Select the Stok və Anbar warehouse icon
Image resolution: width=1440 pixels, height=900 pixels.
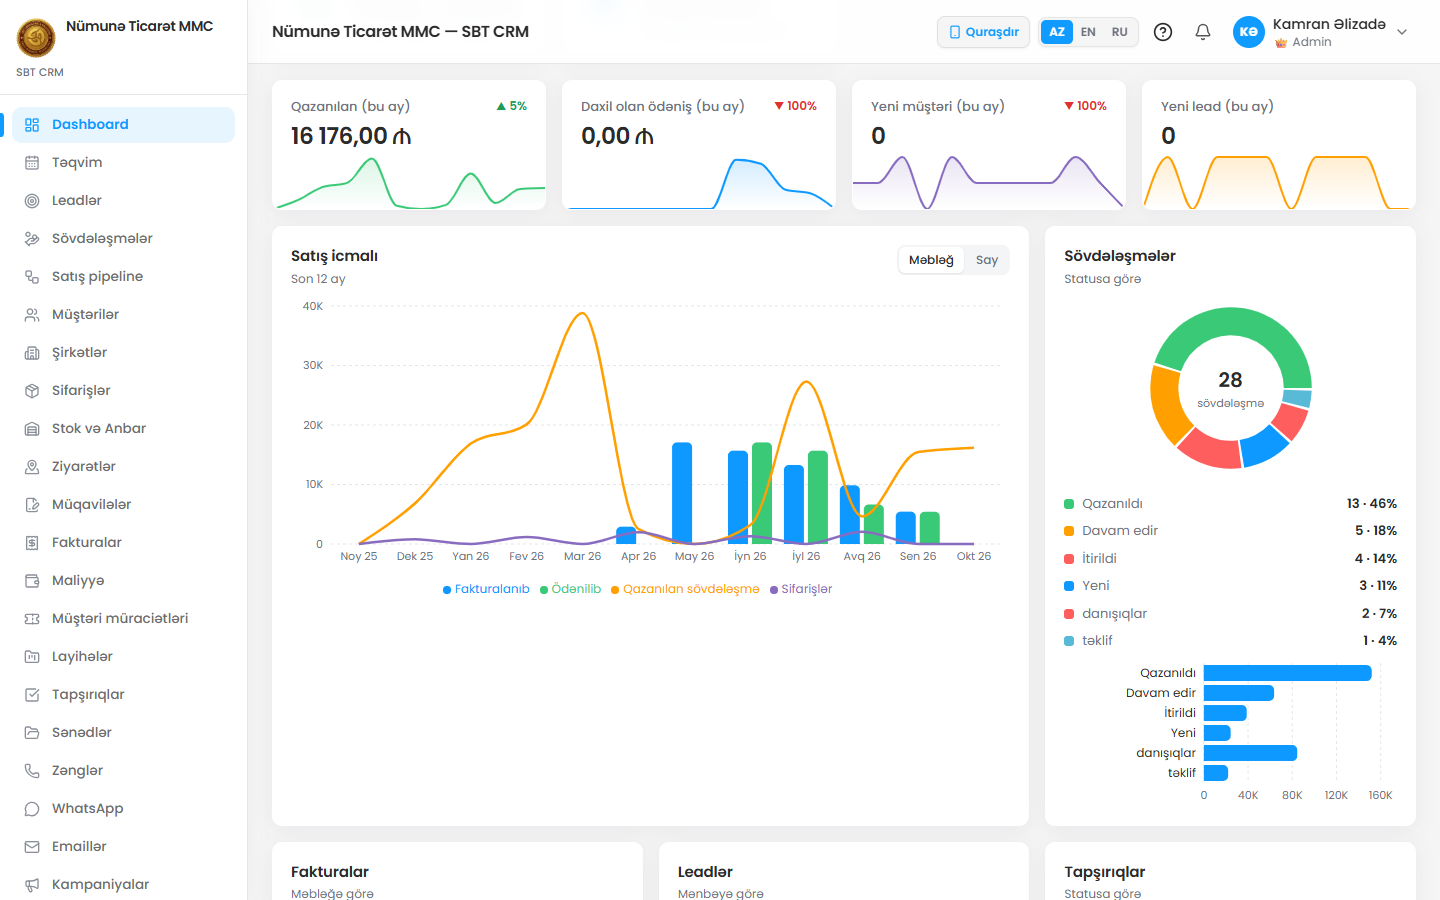(x=32, y=429)
